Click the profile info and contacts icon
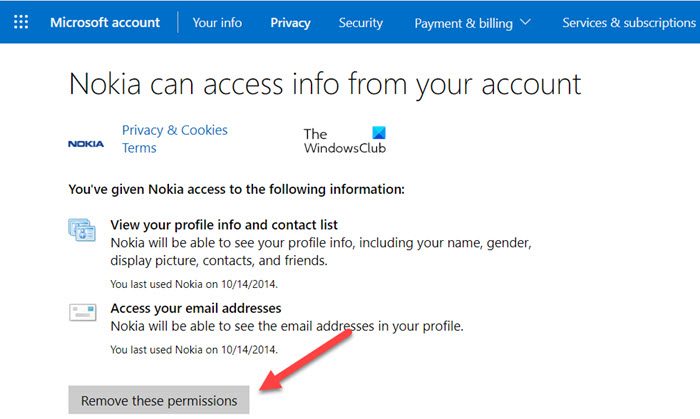The image size is (700, 419). pos(82,231)
